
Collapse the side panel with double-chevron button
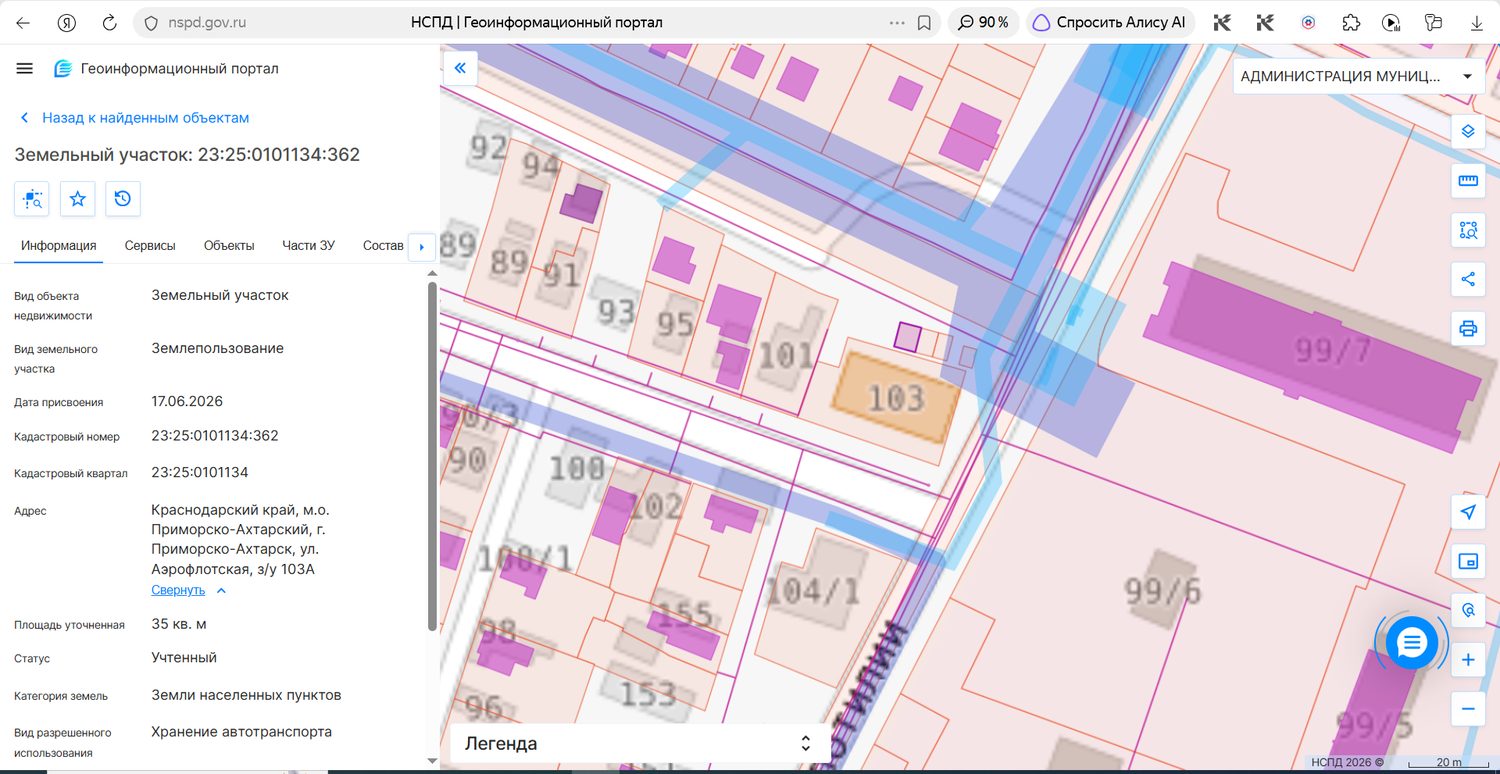(x=460, y=68)
